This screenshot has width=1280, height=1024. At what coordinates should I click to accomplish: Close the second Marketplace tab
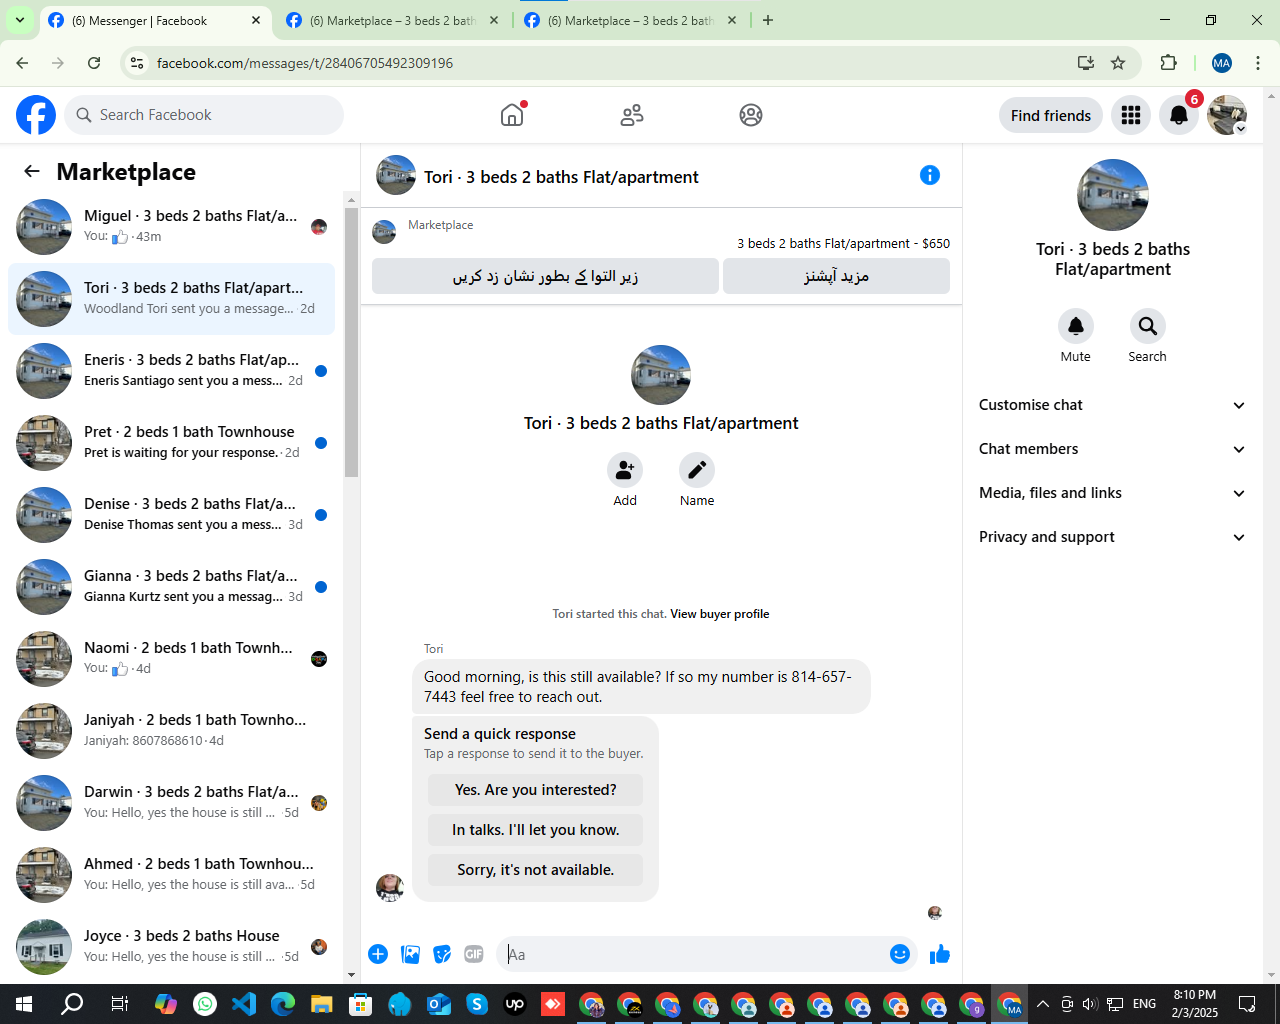[494, 20]
